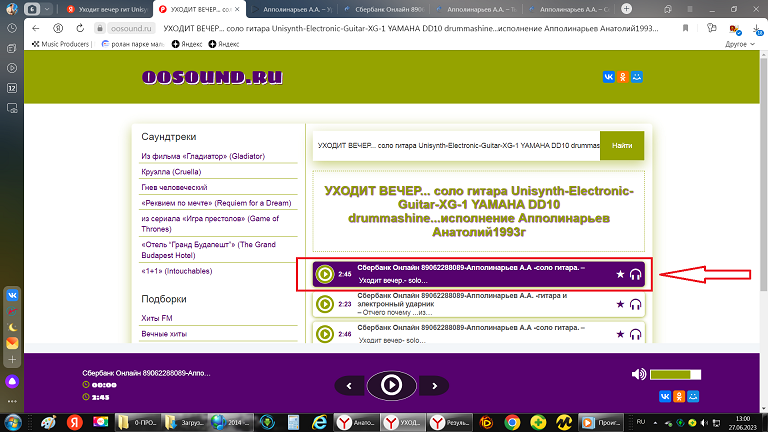Open Alice assistant in browser sidebar
768x432 pixels.
pos(12,382)
